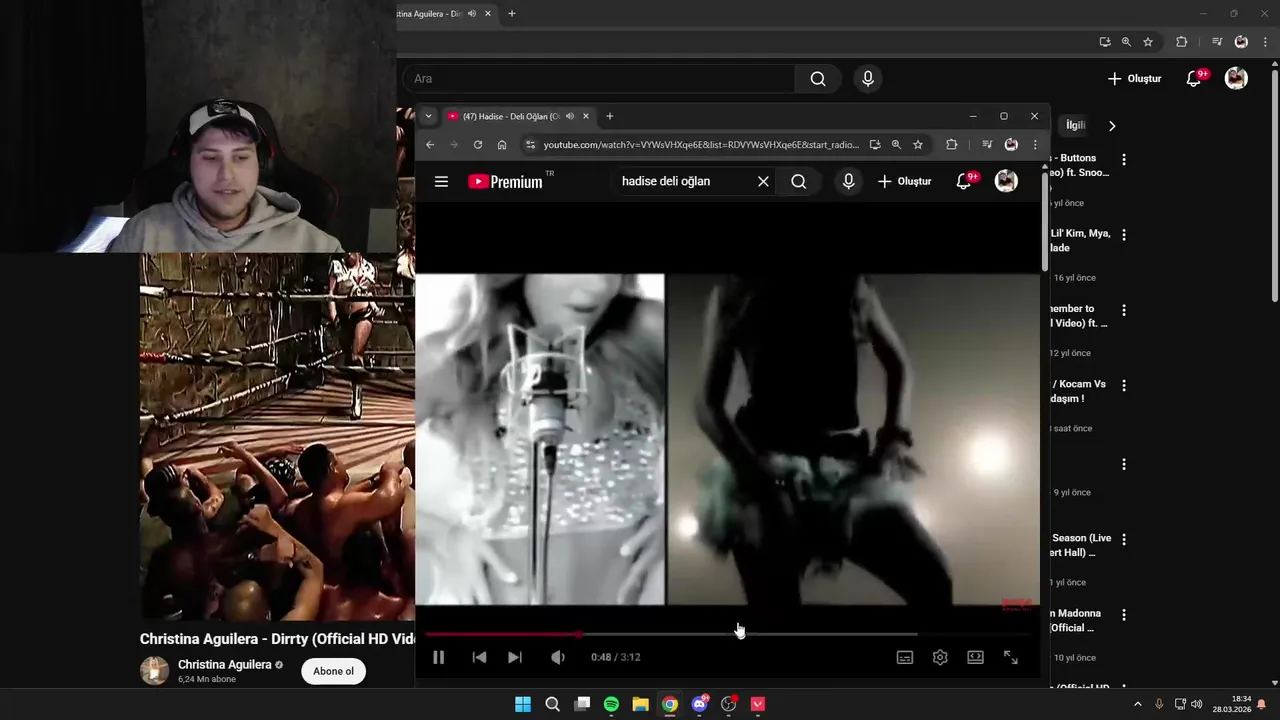Run search with front window magnifier button
Viewport: 1280px width, 720px height.
798,181
